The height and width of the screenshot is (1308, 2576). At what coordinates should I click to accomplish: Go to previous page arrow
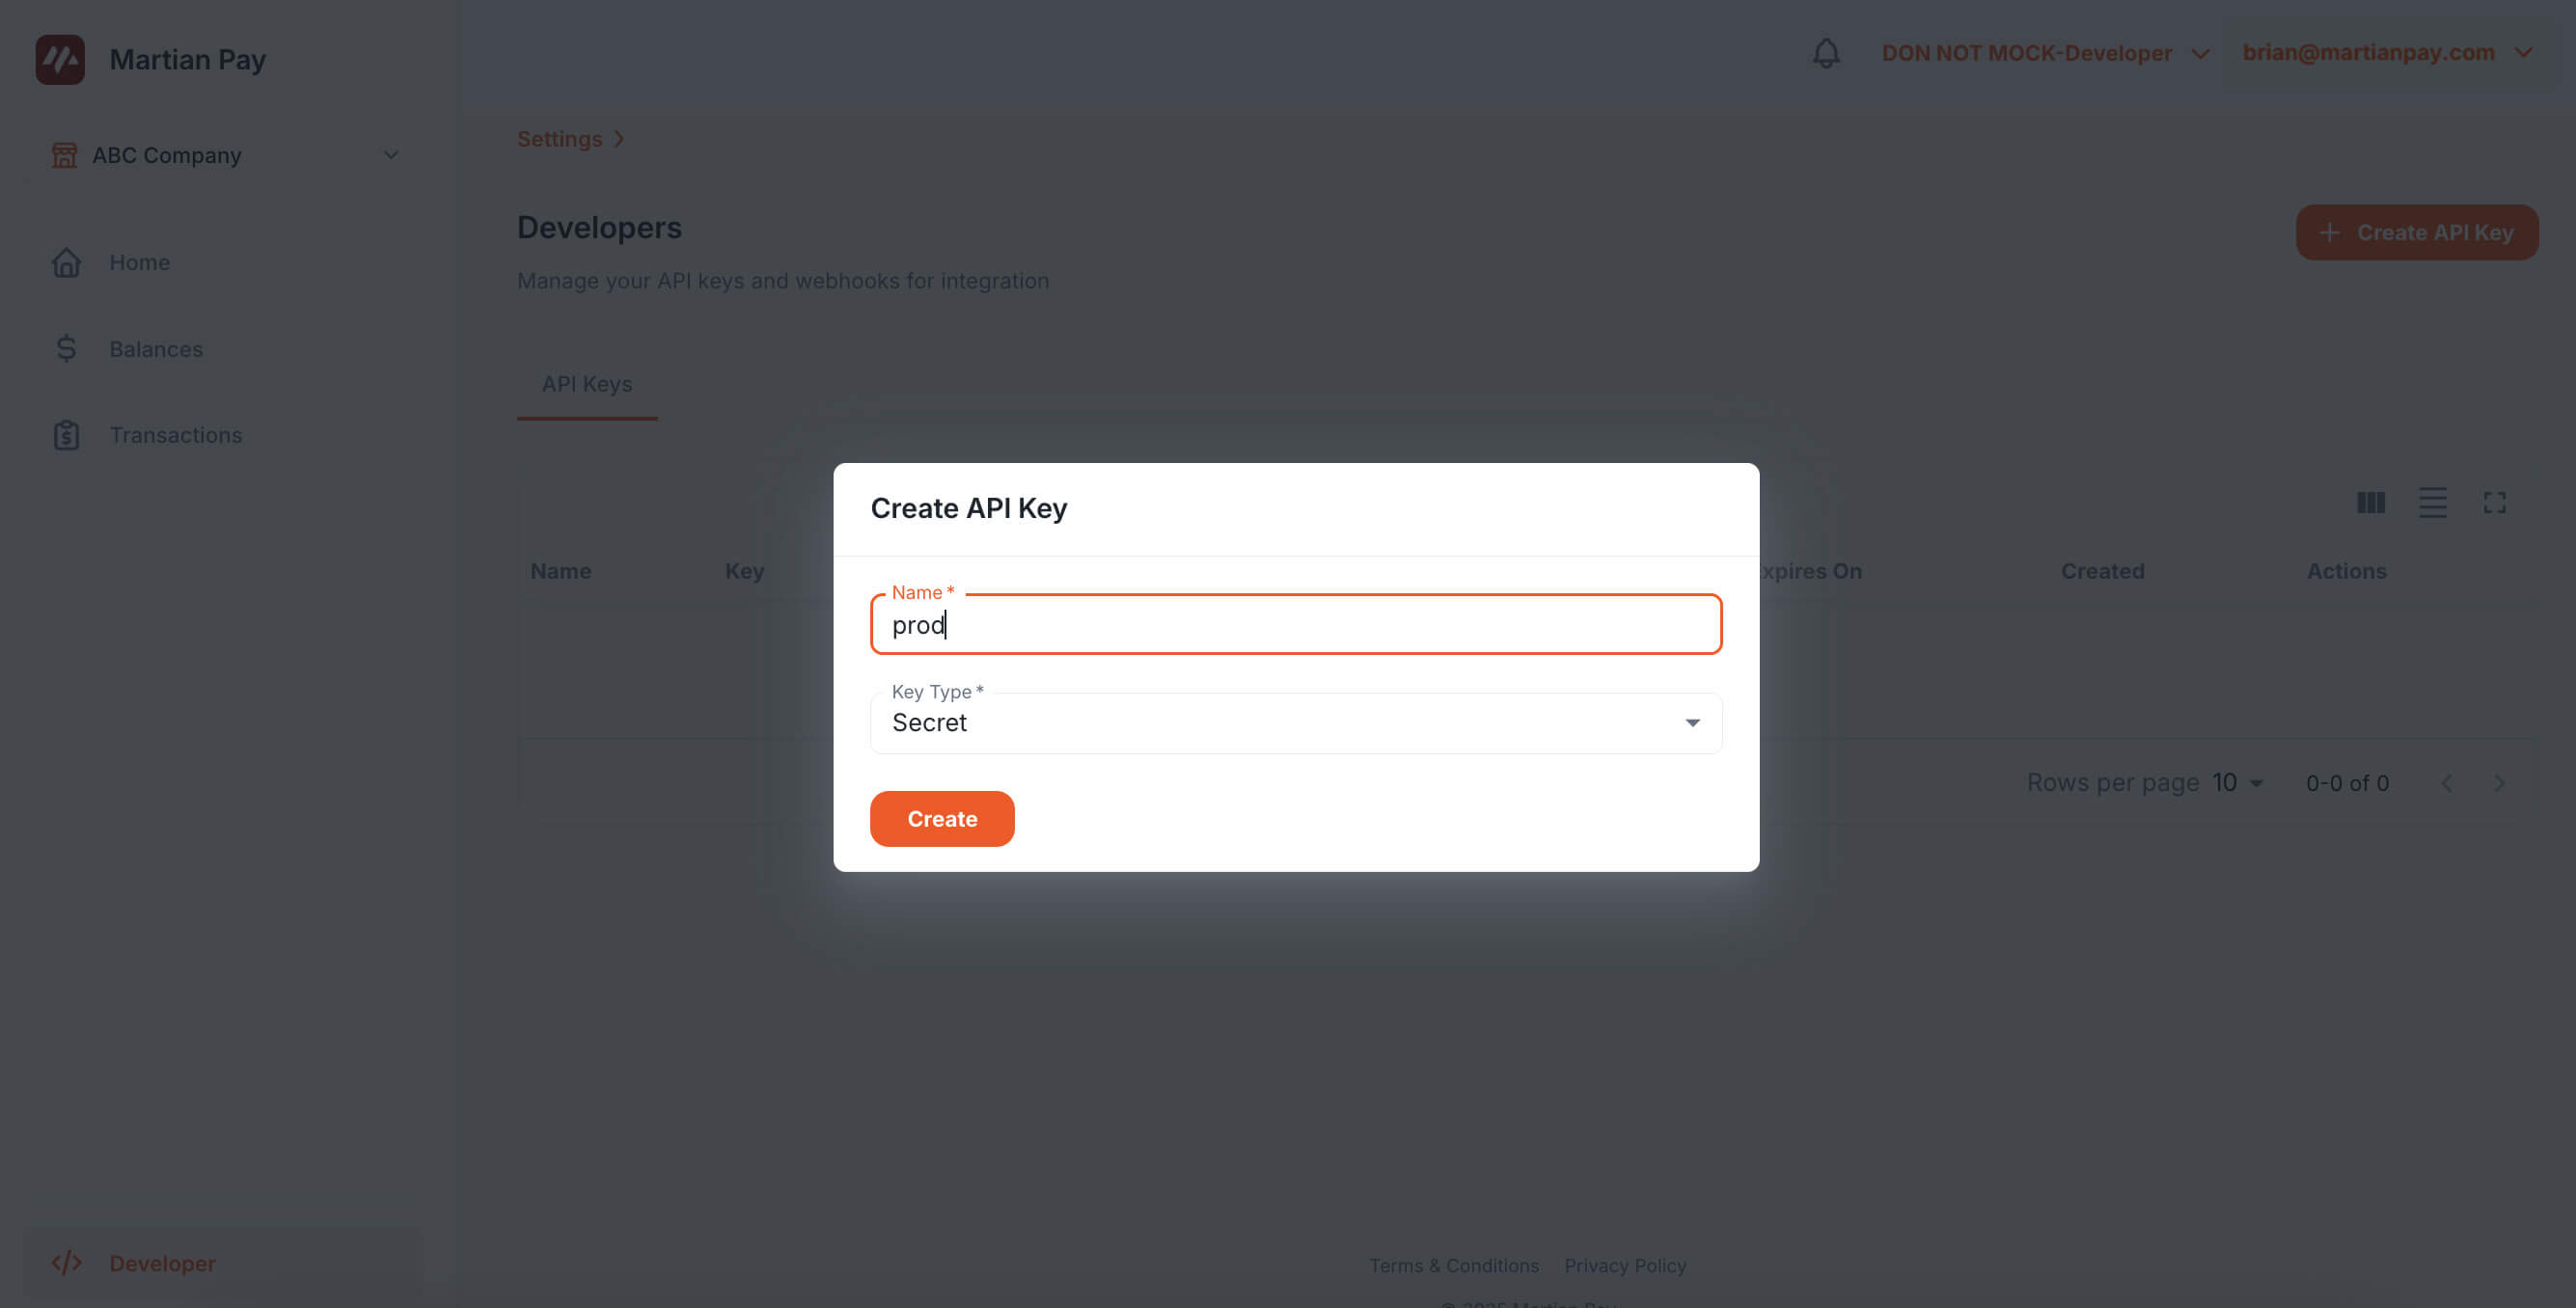pos(2446,783)
